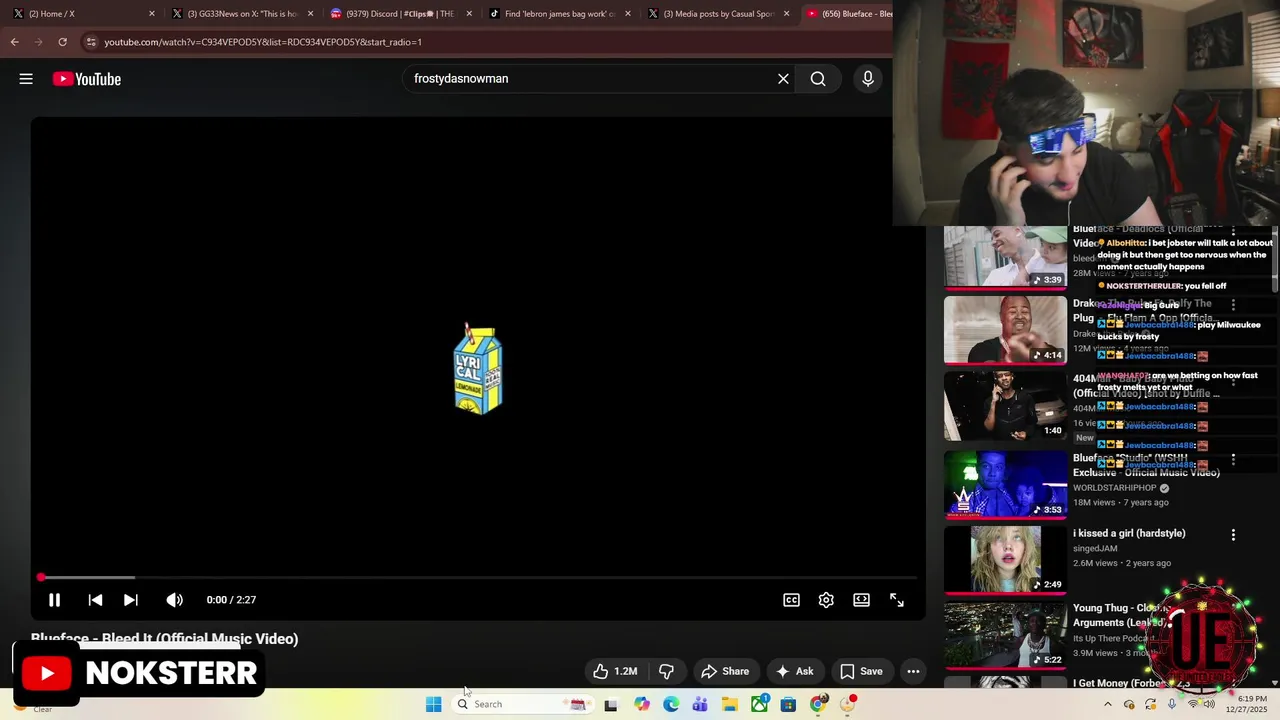Open options for the Blueface Studio video
The width and height of the screenshot is (1280, 720).
(1233, 460)
